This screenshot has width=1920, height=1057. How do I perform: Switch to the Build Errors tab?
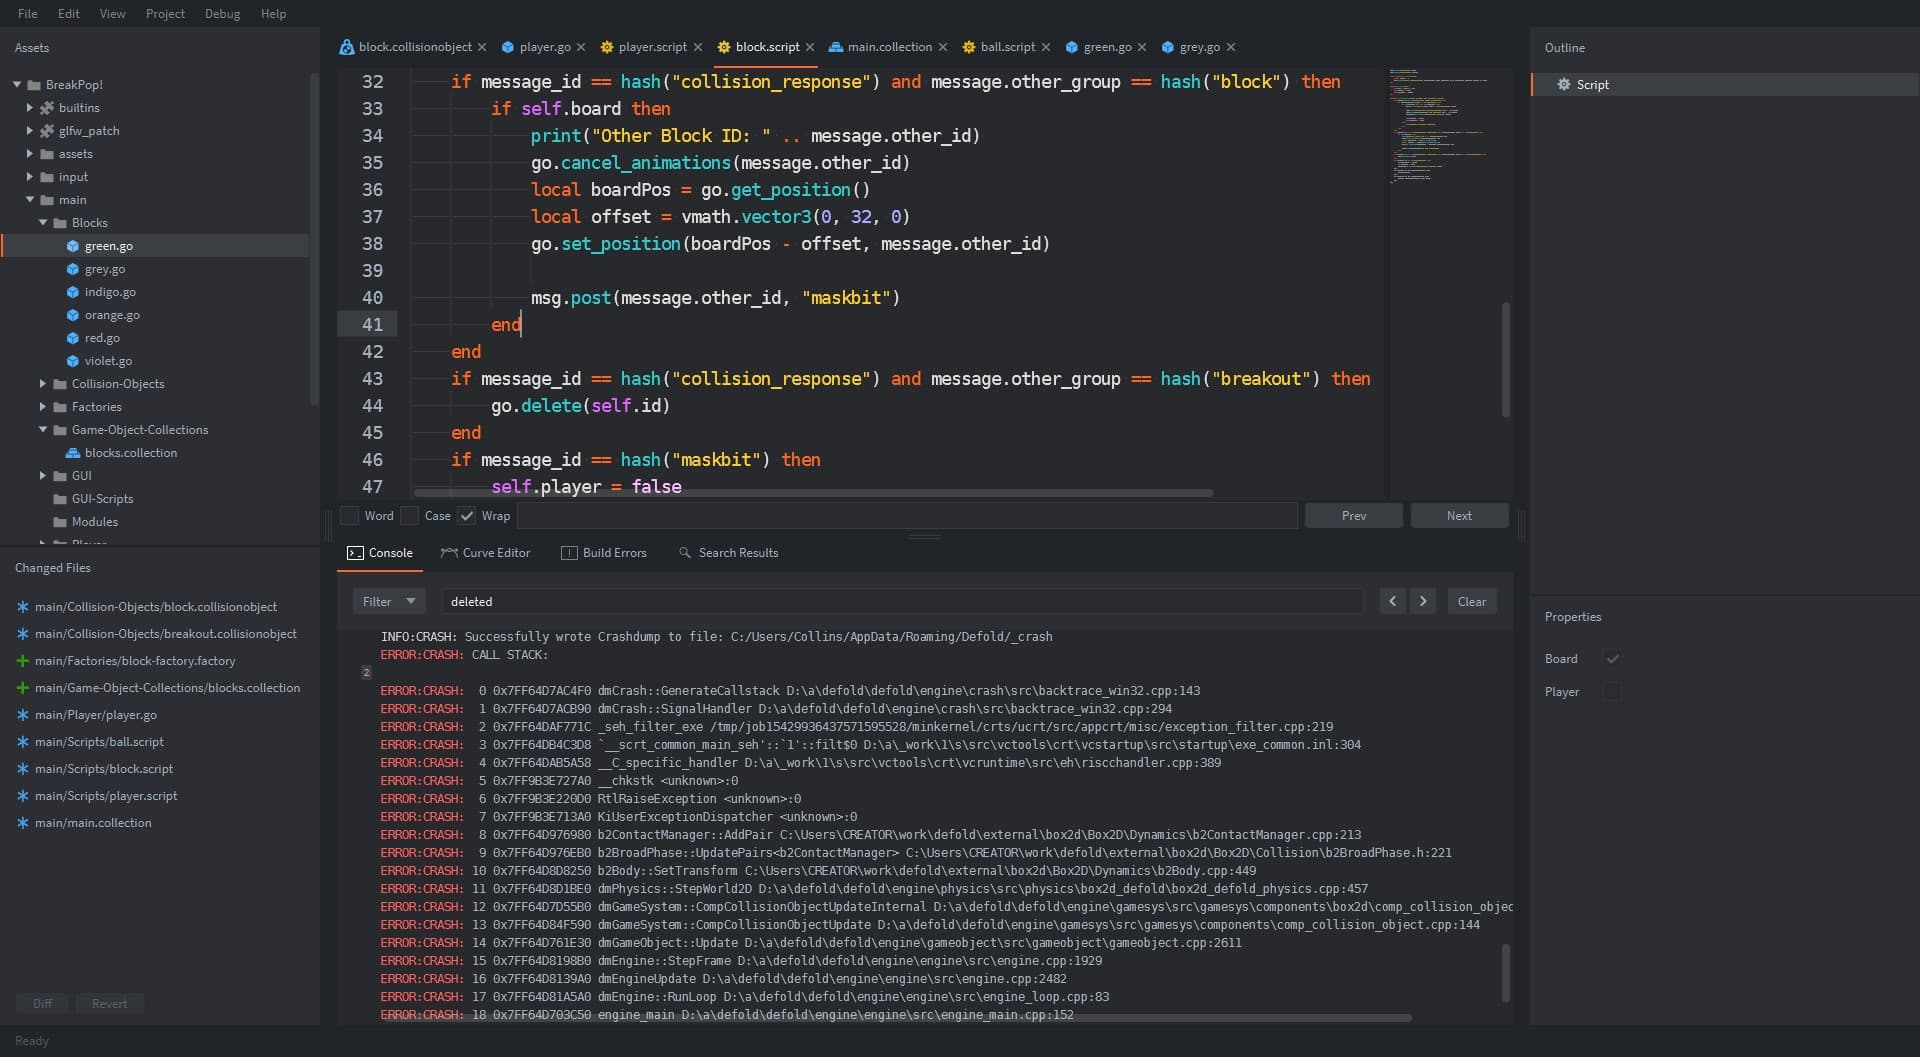pyautogui.click(x=604, y=553)
